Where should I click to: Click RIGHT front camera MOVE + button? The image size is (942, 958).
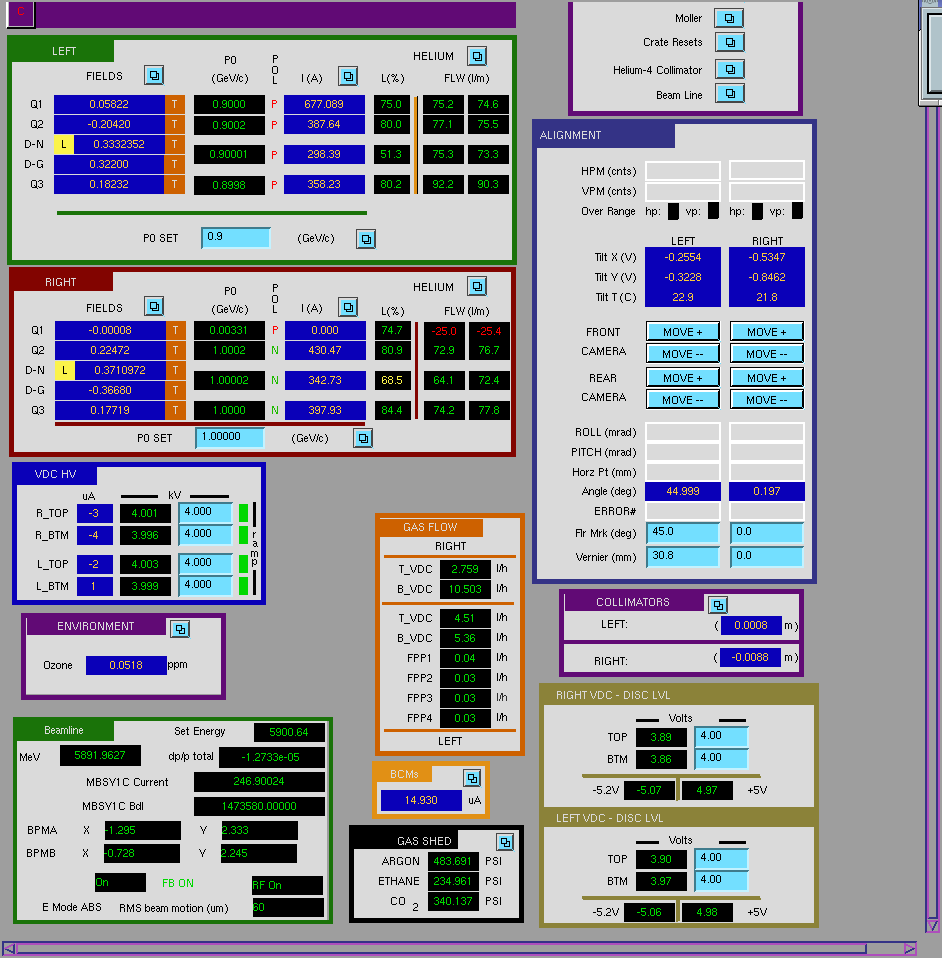[767, 332]
